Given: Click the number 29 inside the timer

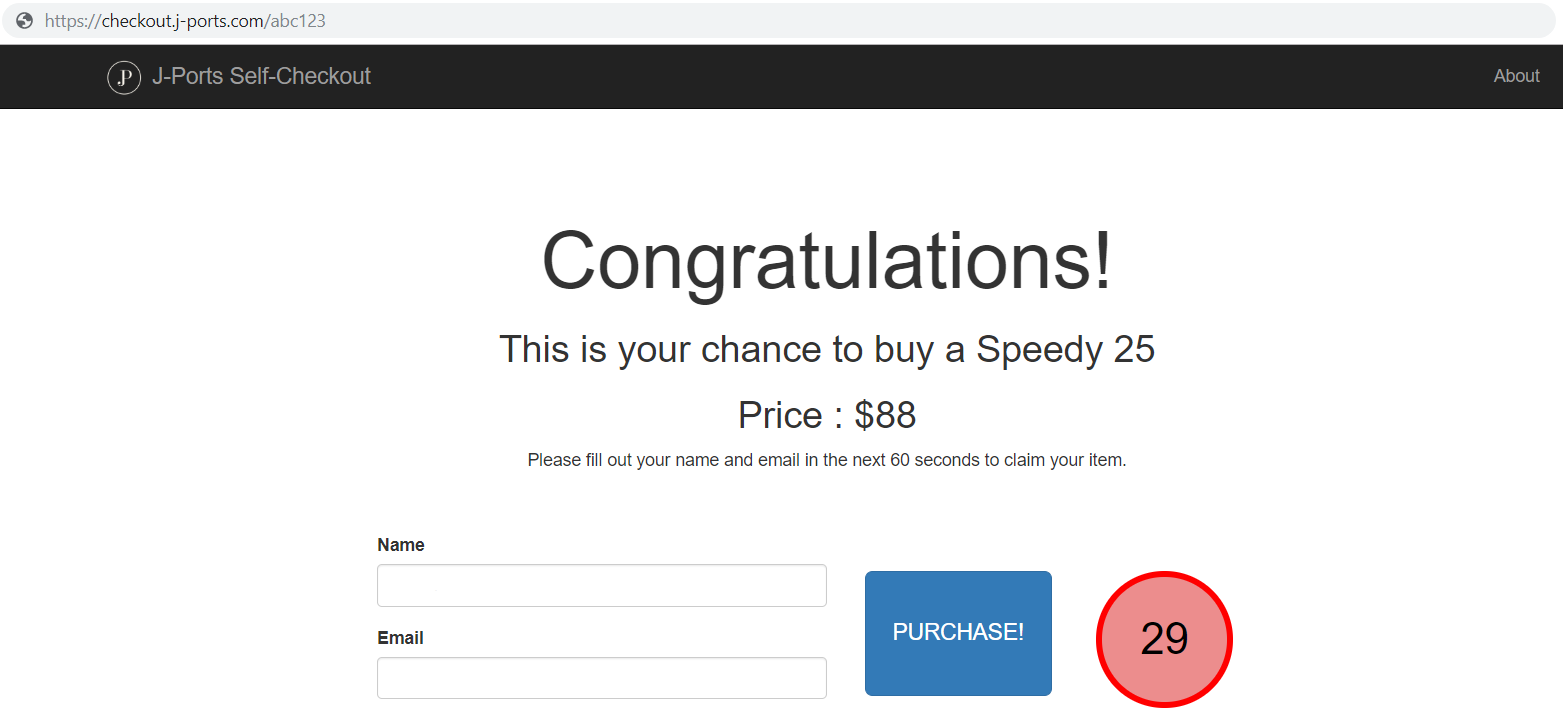Looking at the screenshot, I should tap(1164, 639).
